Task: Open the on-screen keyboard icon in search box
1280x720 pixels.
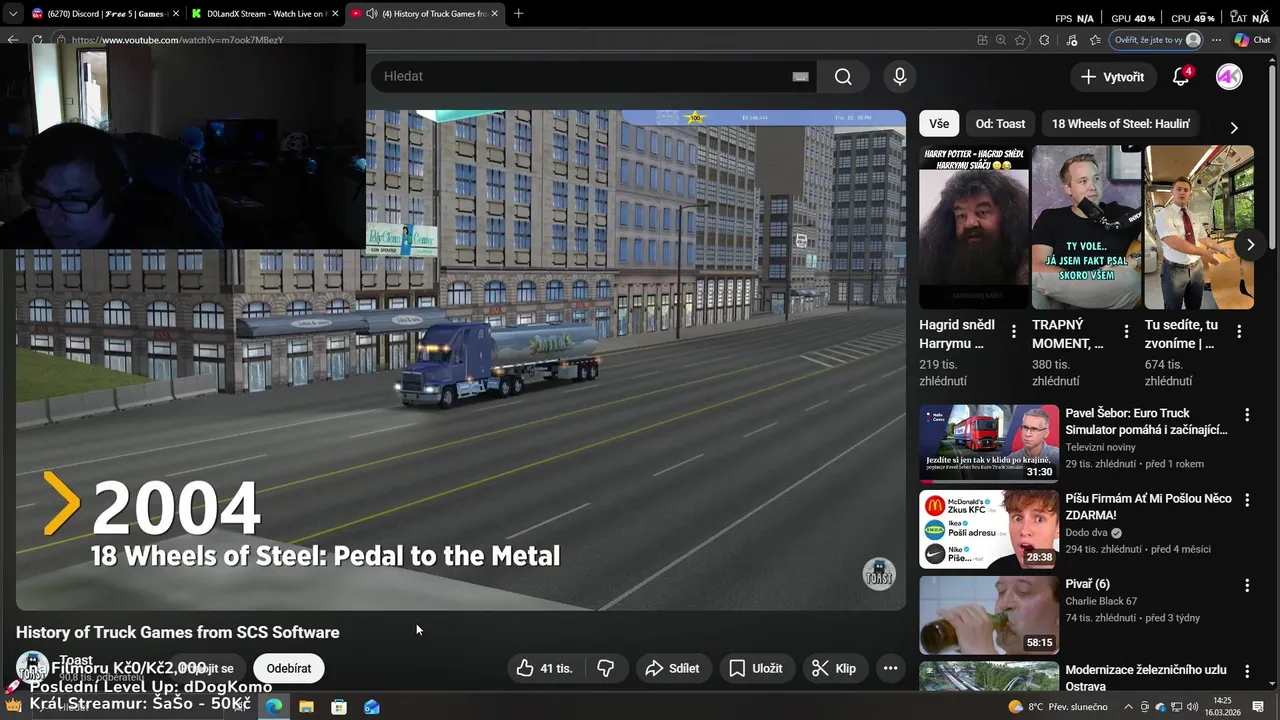Action: coord(800,77)
